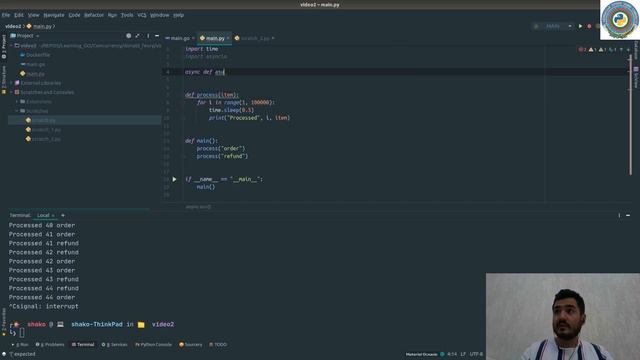Open the Navigate menu
Viewport: 640px width, 360px height.
54,15
